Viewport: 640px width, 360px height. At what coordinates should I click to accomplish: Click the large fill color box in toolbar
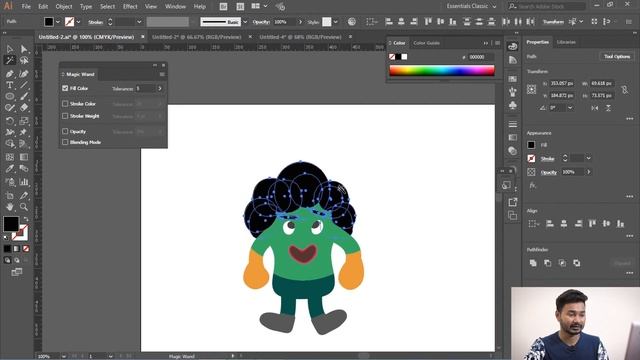(11, 224)
